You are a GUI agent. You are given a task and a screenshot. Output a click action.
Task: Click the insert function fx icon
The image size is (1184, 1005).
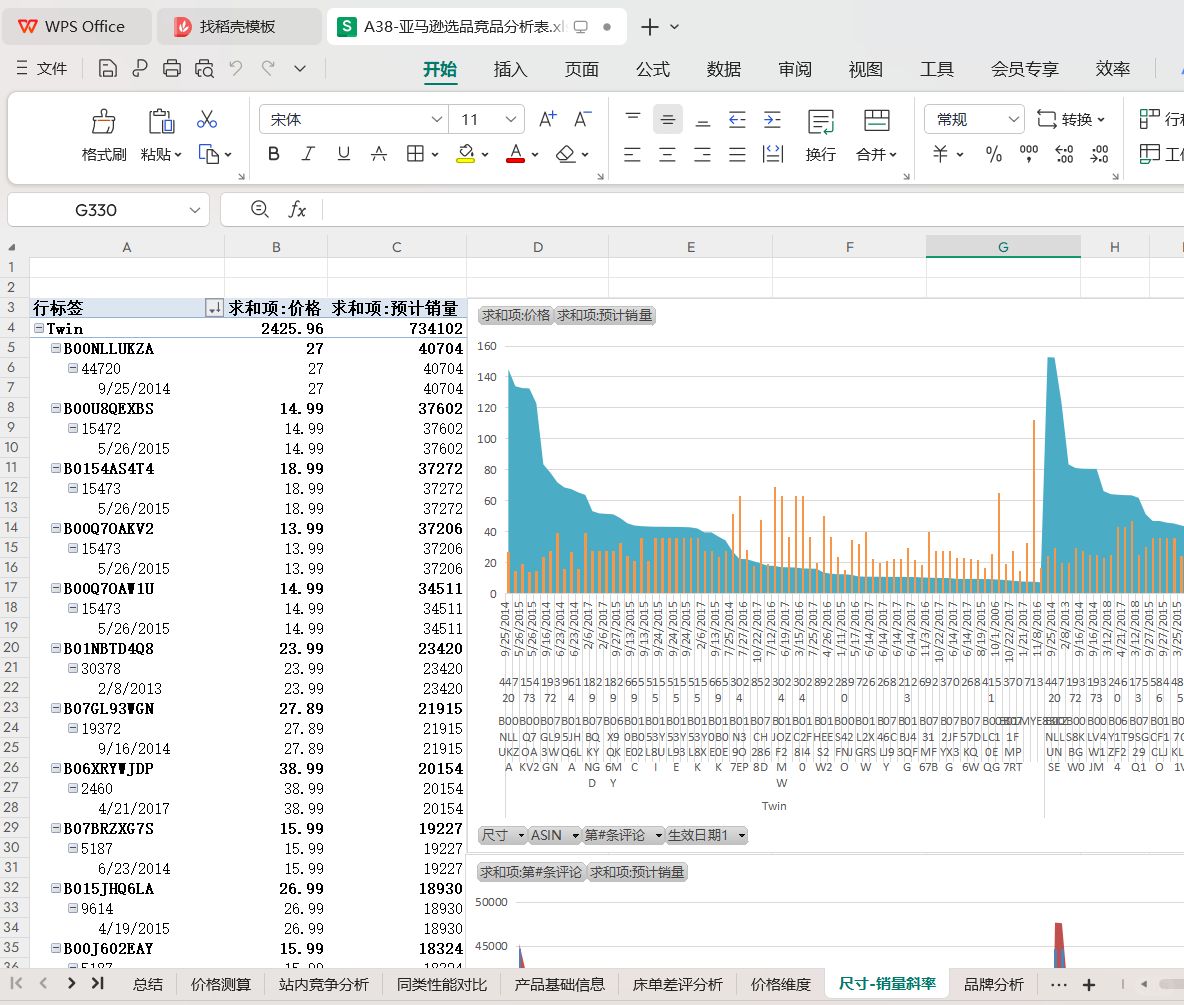click(297, 210)
